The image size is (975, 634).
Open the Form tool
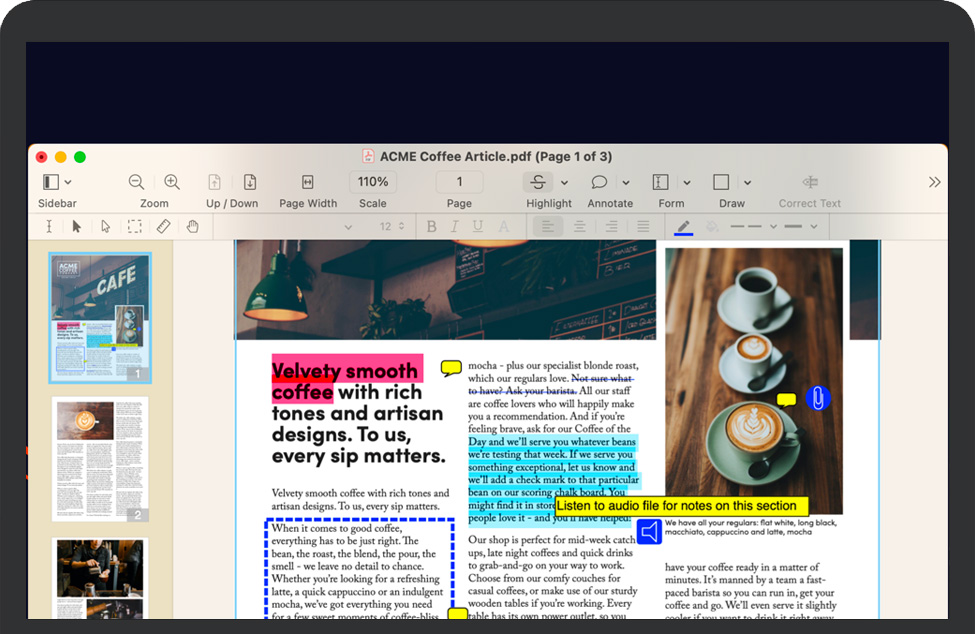coord(660,182)
